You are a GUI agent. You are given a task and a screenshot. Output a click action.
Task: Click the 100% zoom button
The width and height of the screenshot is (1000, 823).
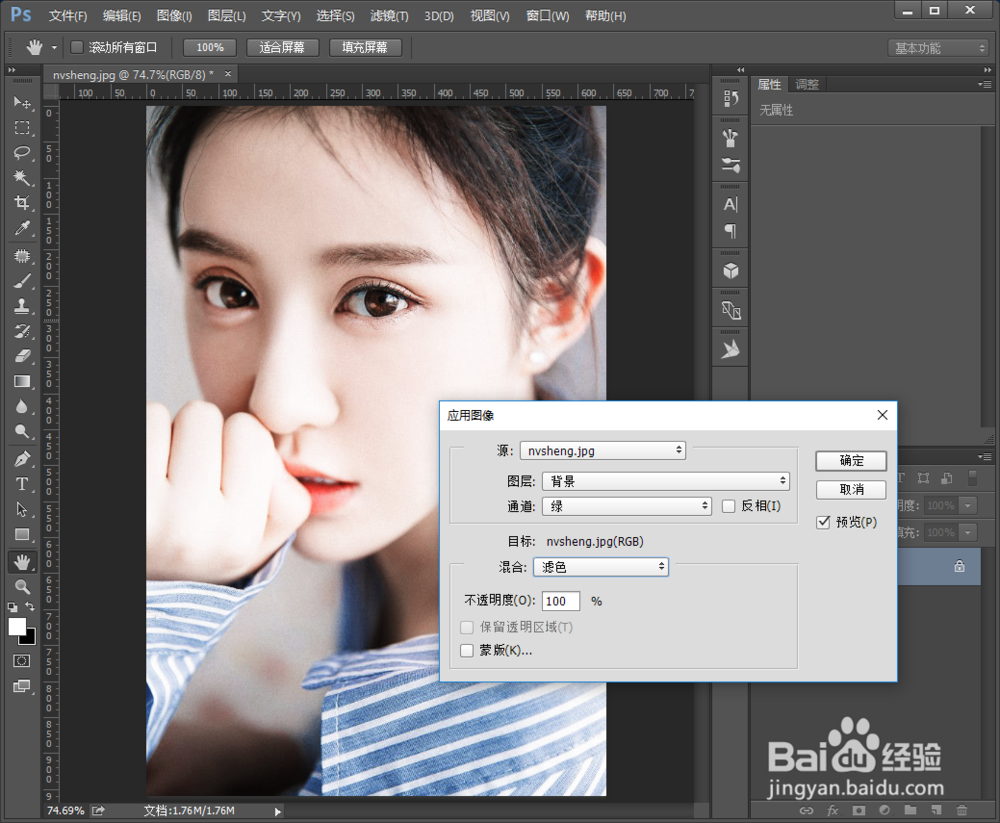pos(210,47)
